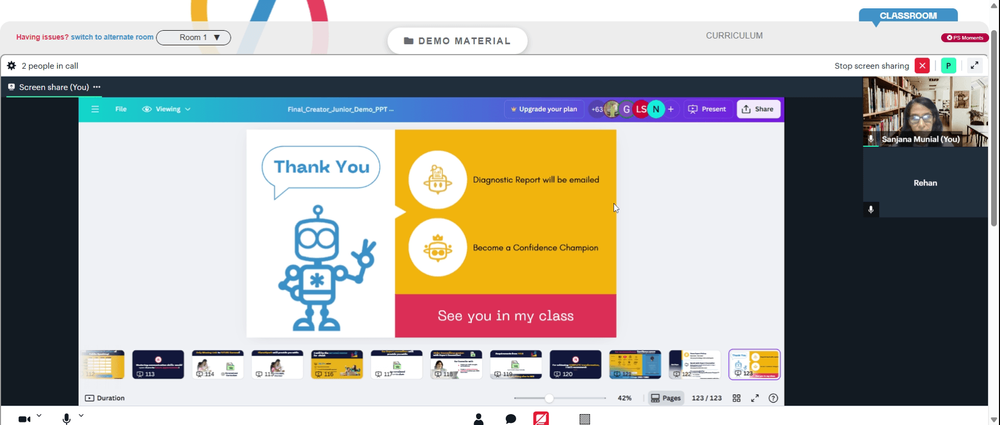Click the red stop screen sharing X button
The image size is (1000, 425).
pyautogui.click(x=922, y=66)
